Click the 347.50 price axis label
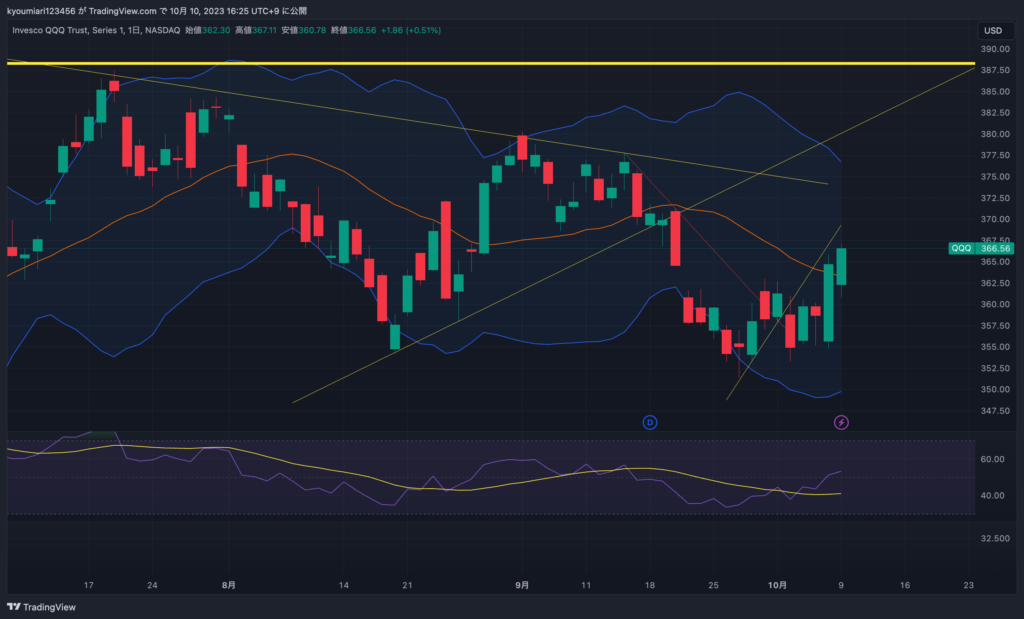This screenshot has width=1024, height=619. [x=995, y=411]
